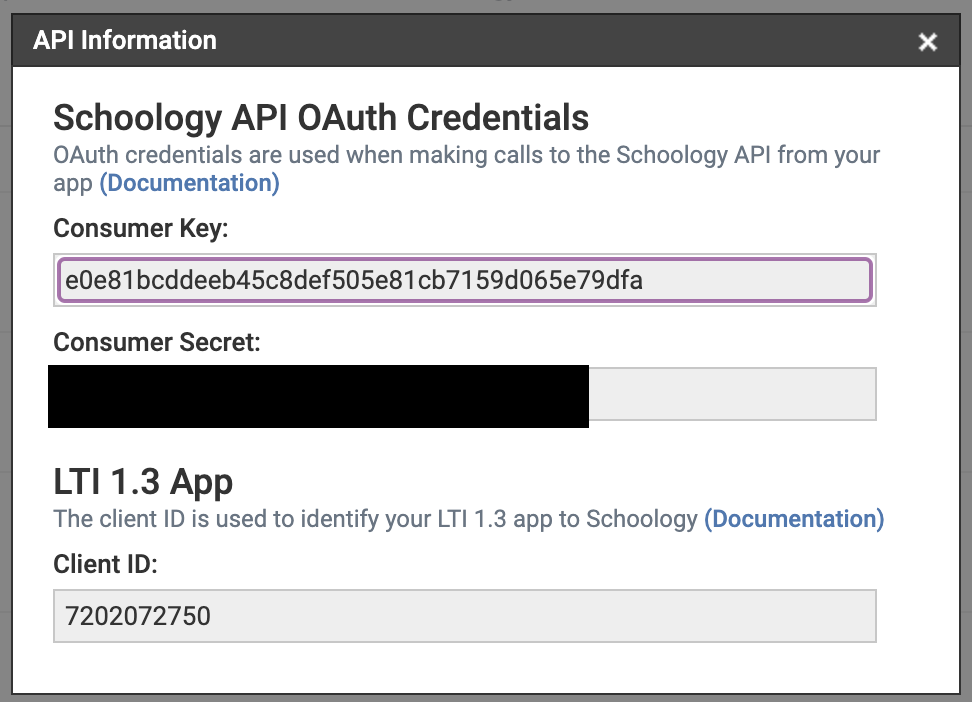Click the 7202072750 client ID value
The height and width of the screenshot is (702, 972).
138,616
